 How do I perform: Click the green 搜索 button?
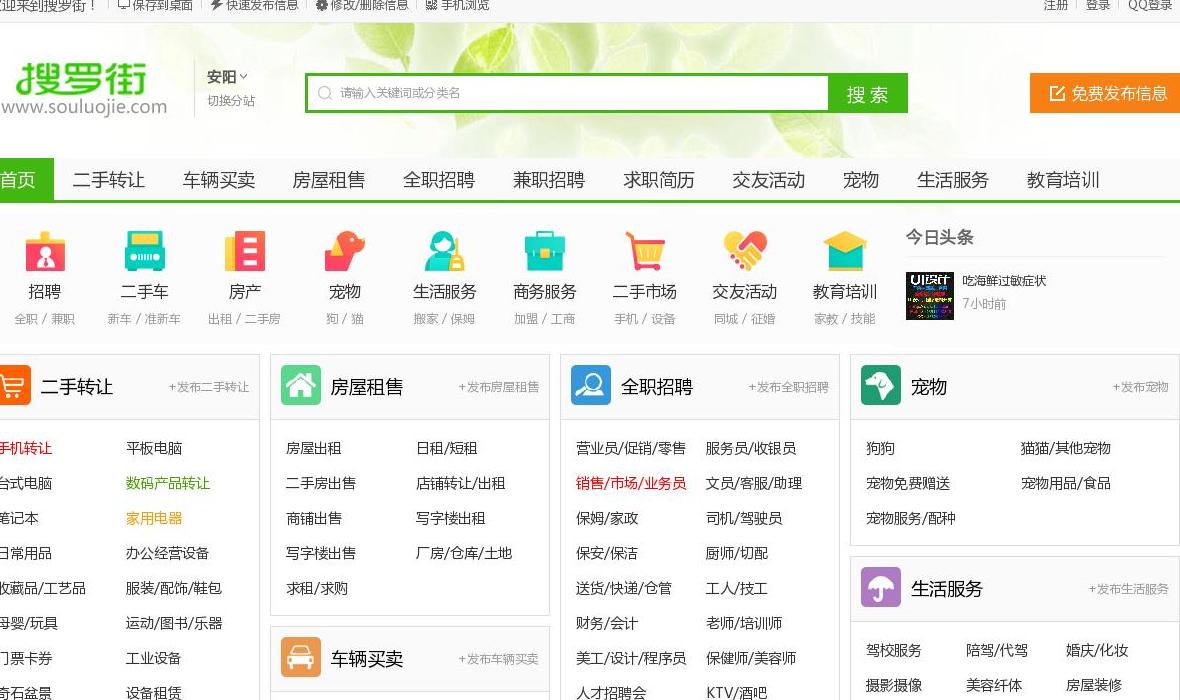(868, 93)
